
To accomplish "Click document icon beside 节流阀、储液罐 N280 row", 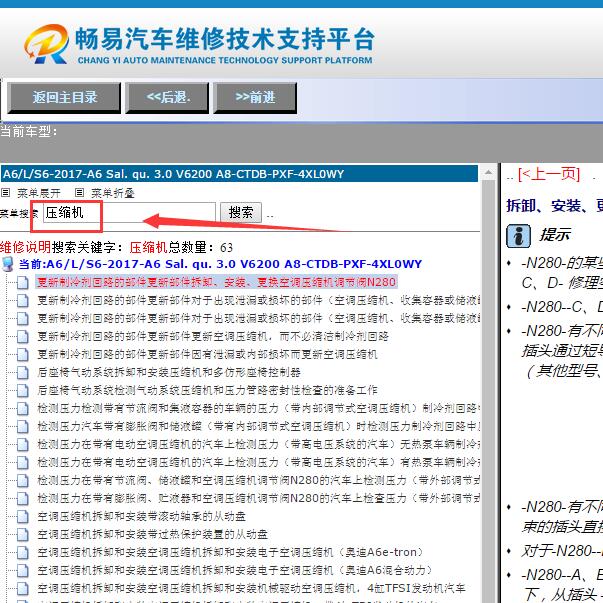I will pyautogui.click(x=23, y=480).
